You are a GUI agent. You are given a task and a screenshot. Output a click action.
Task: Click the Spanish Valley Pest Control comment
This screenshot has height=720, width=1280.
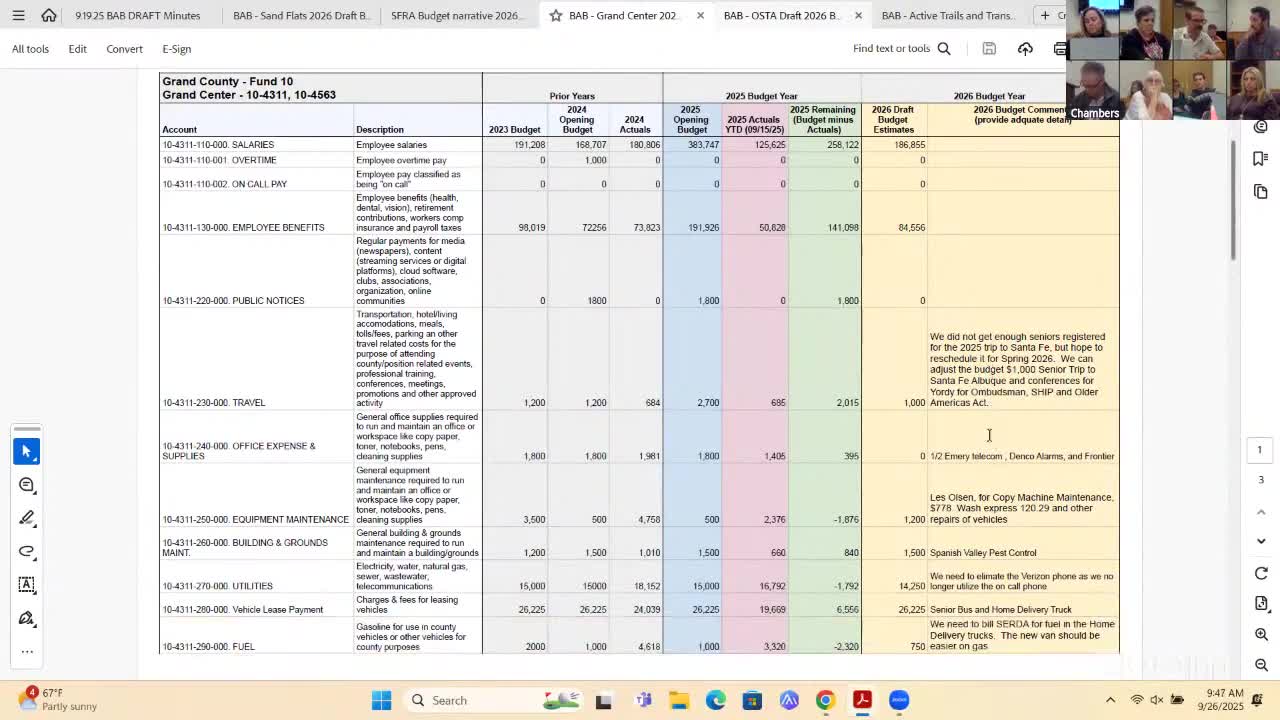pyautogui.click(x=983, y=553)
